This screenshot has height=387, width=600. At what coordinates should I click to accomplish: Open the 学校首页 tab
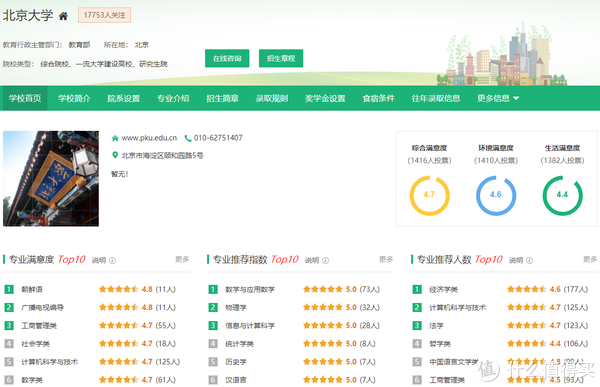tap(25, 98)
